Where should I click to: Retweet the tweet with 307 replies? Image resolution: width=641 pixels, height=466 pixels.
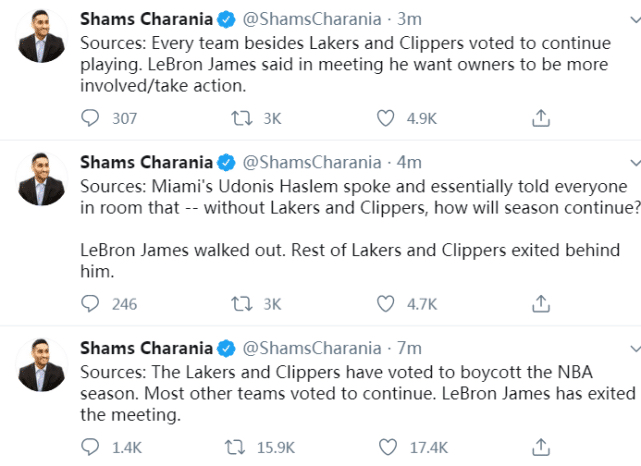click(x=239, y=119)
